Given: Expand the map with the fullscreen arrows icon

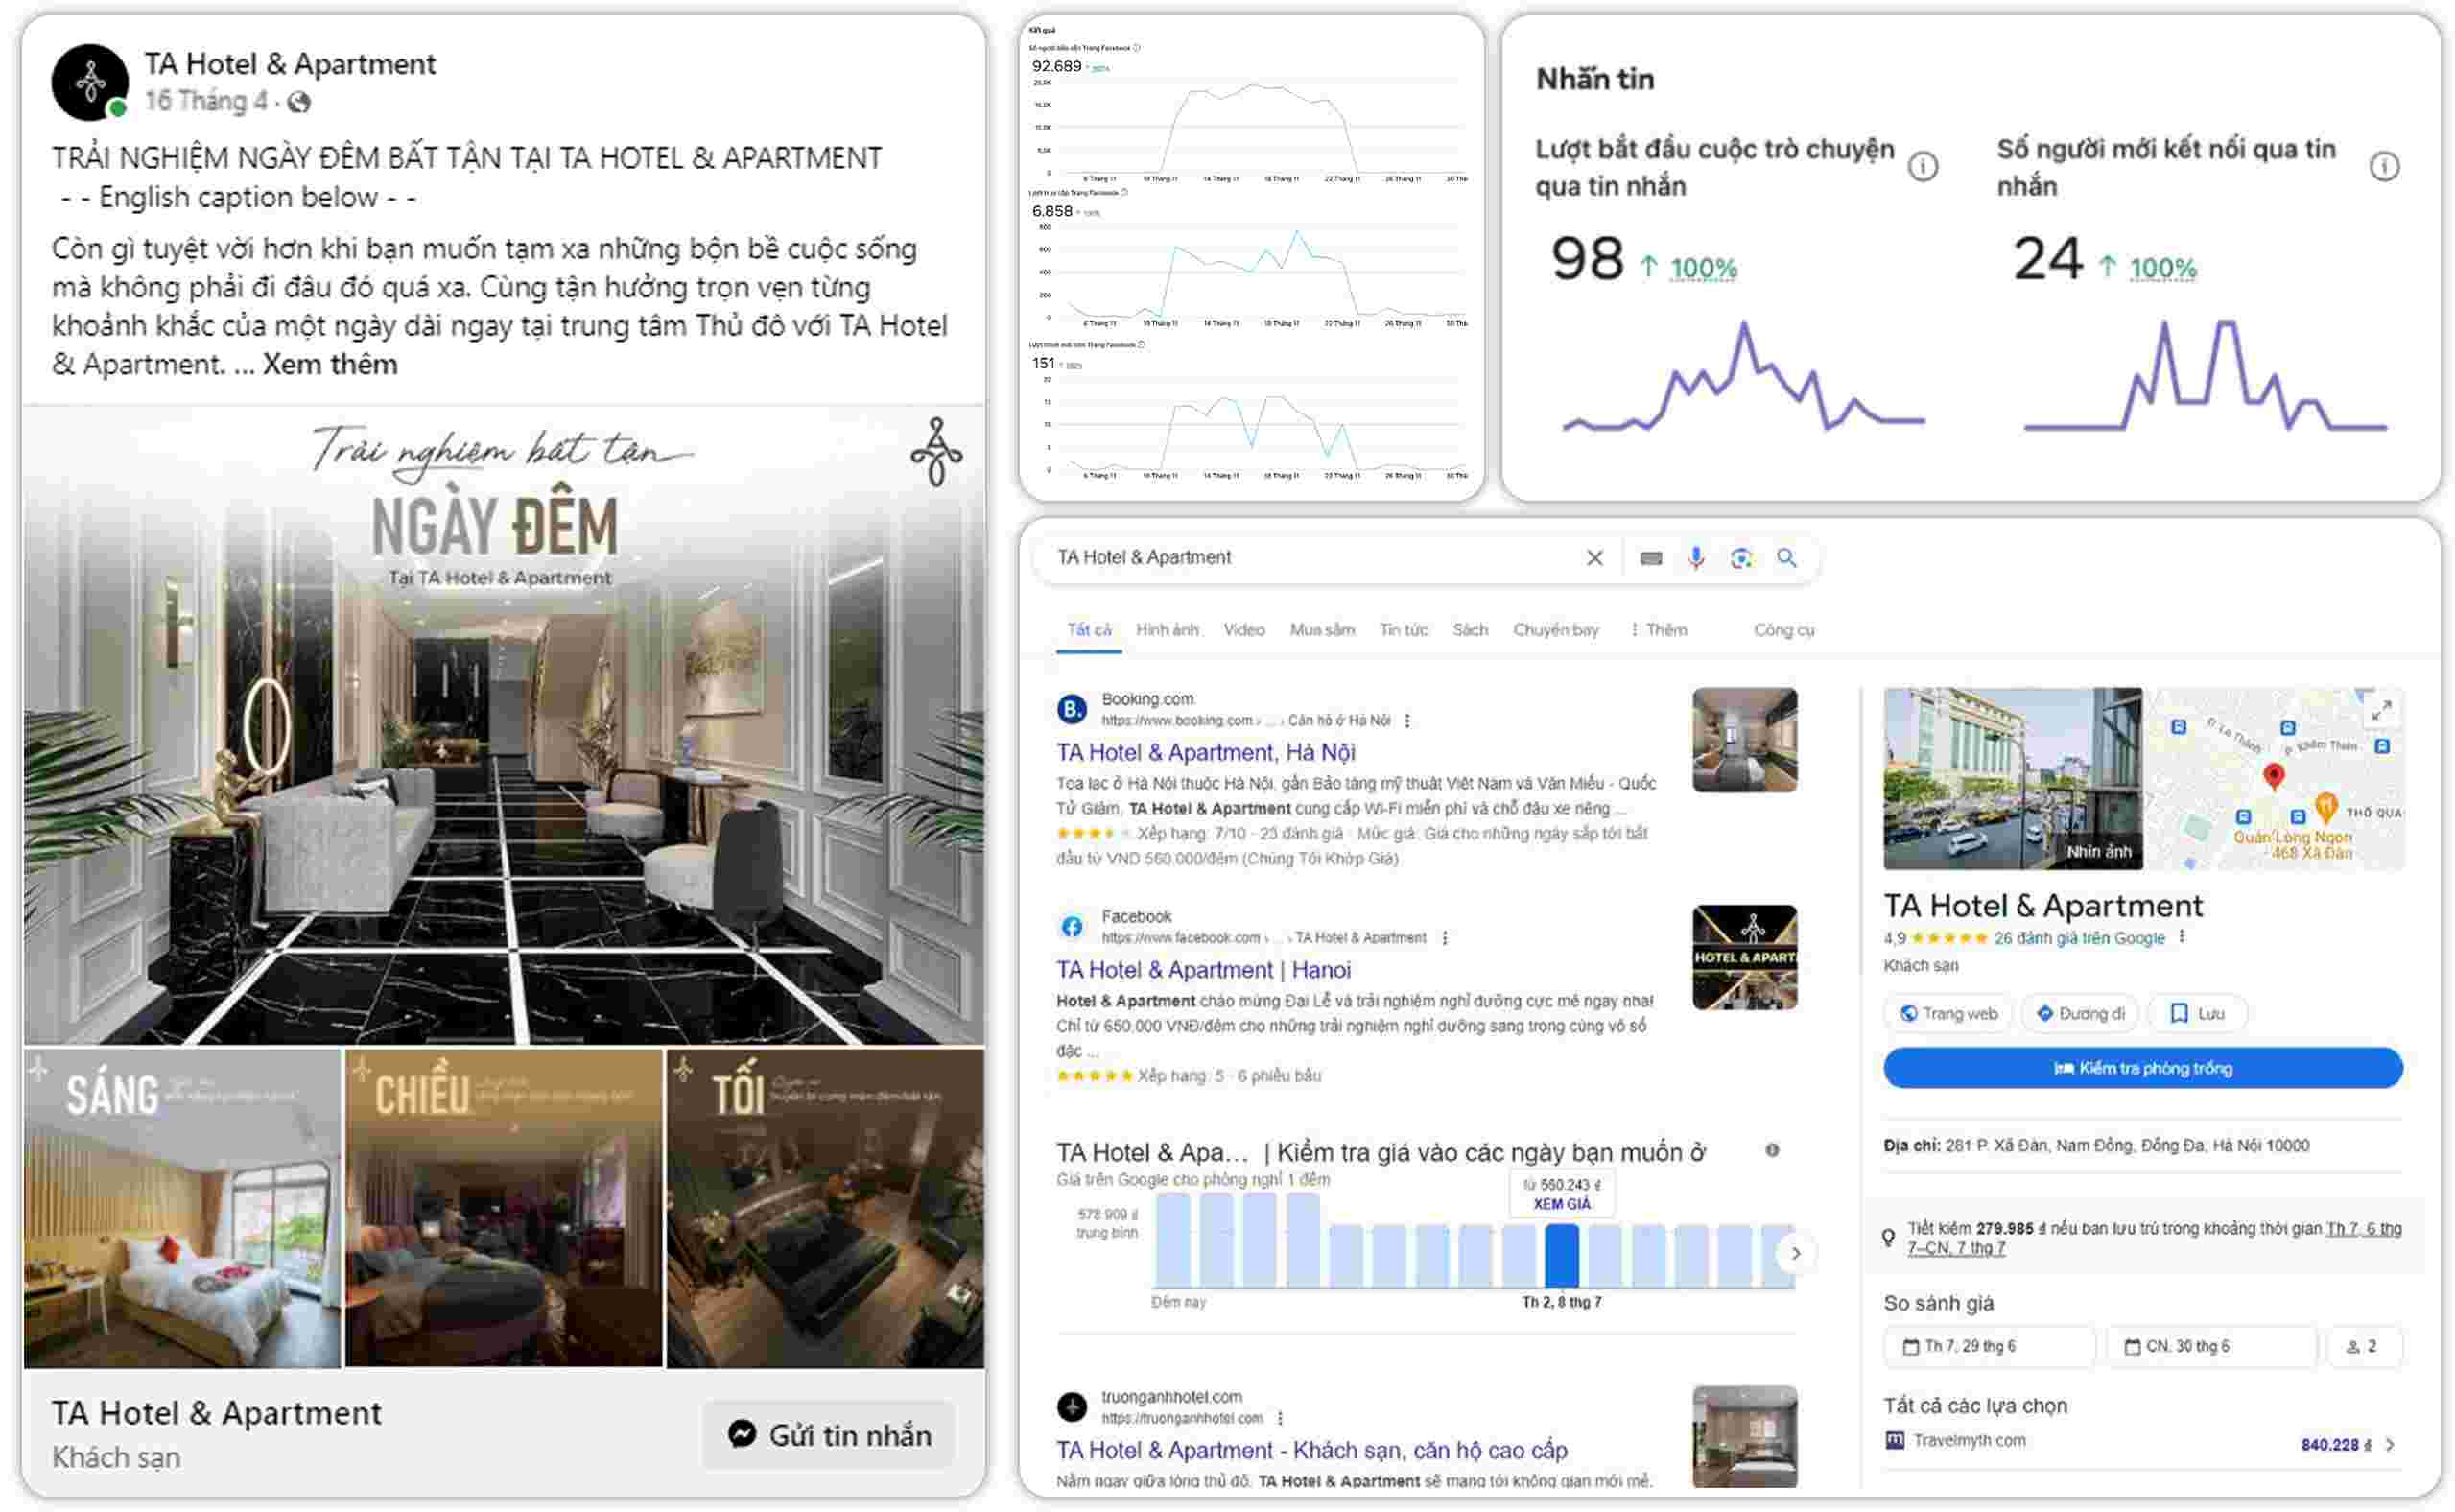Looking at the screenshot, I should pos(2382,711).
